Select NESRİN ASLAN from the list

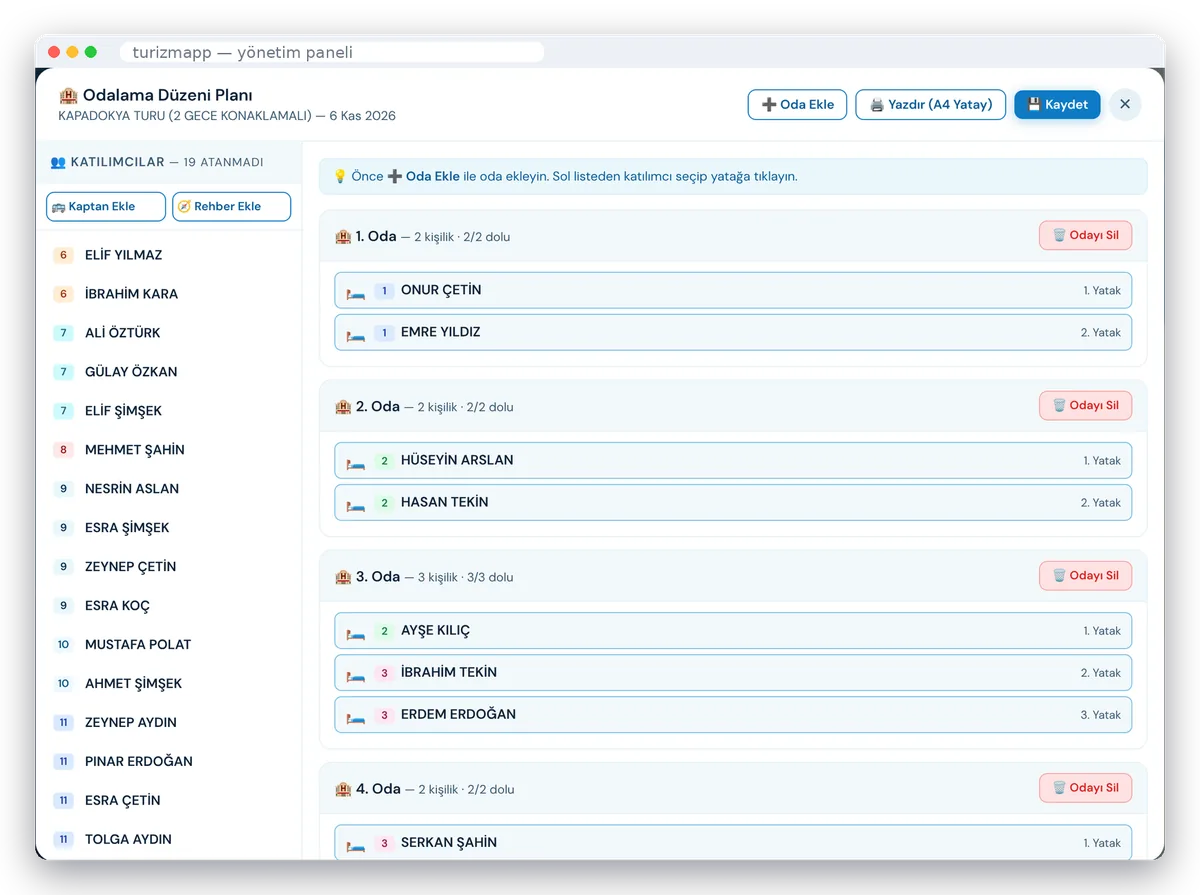(168, 489)
